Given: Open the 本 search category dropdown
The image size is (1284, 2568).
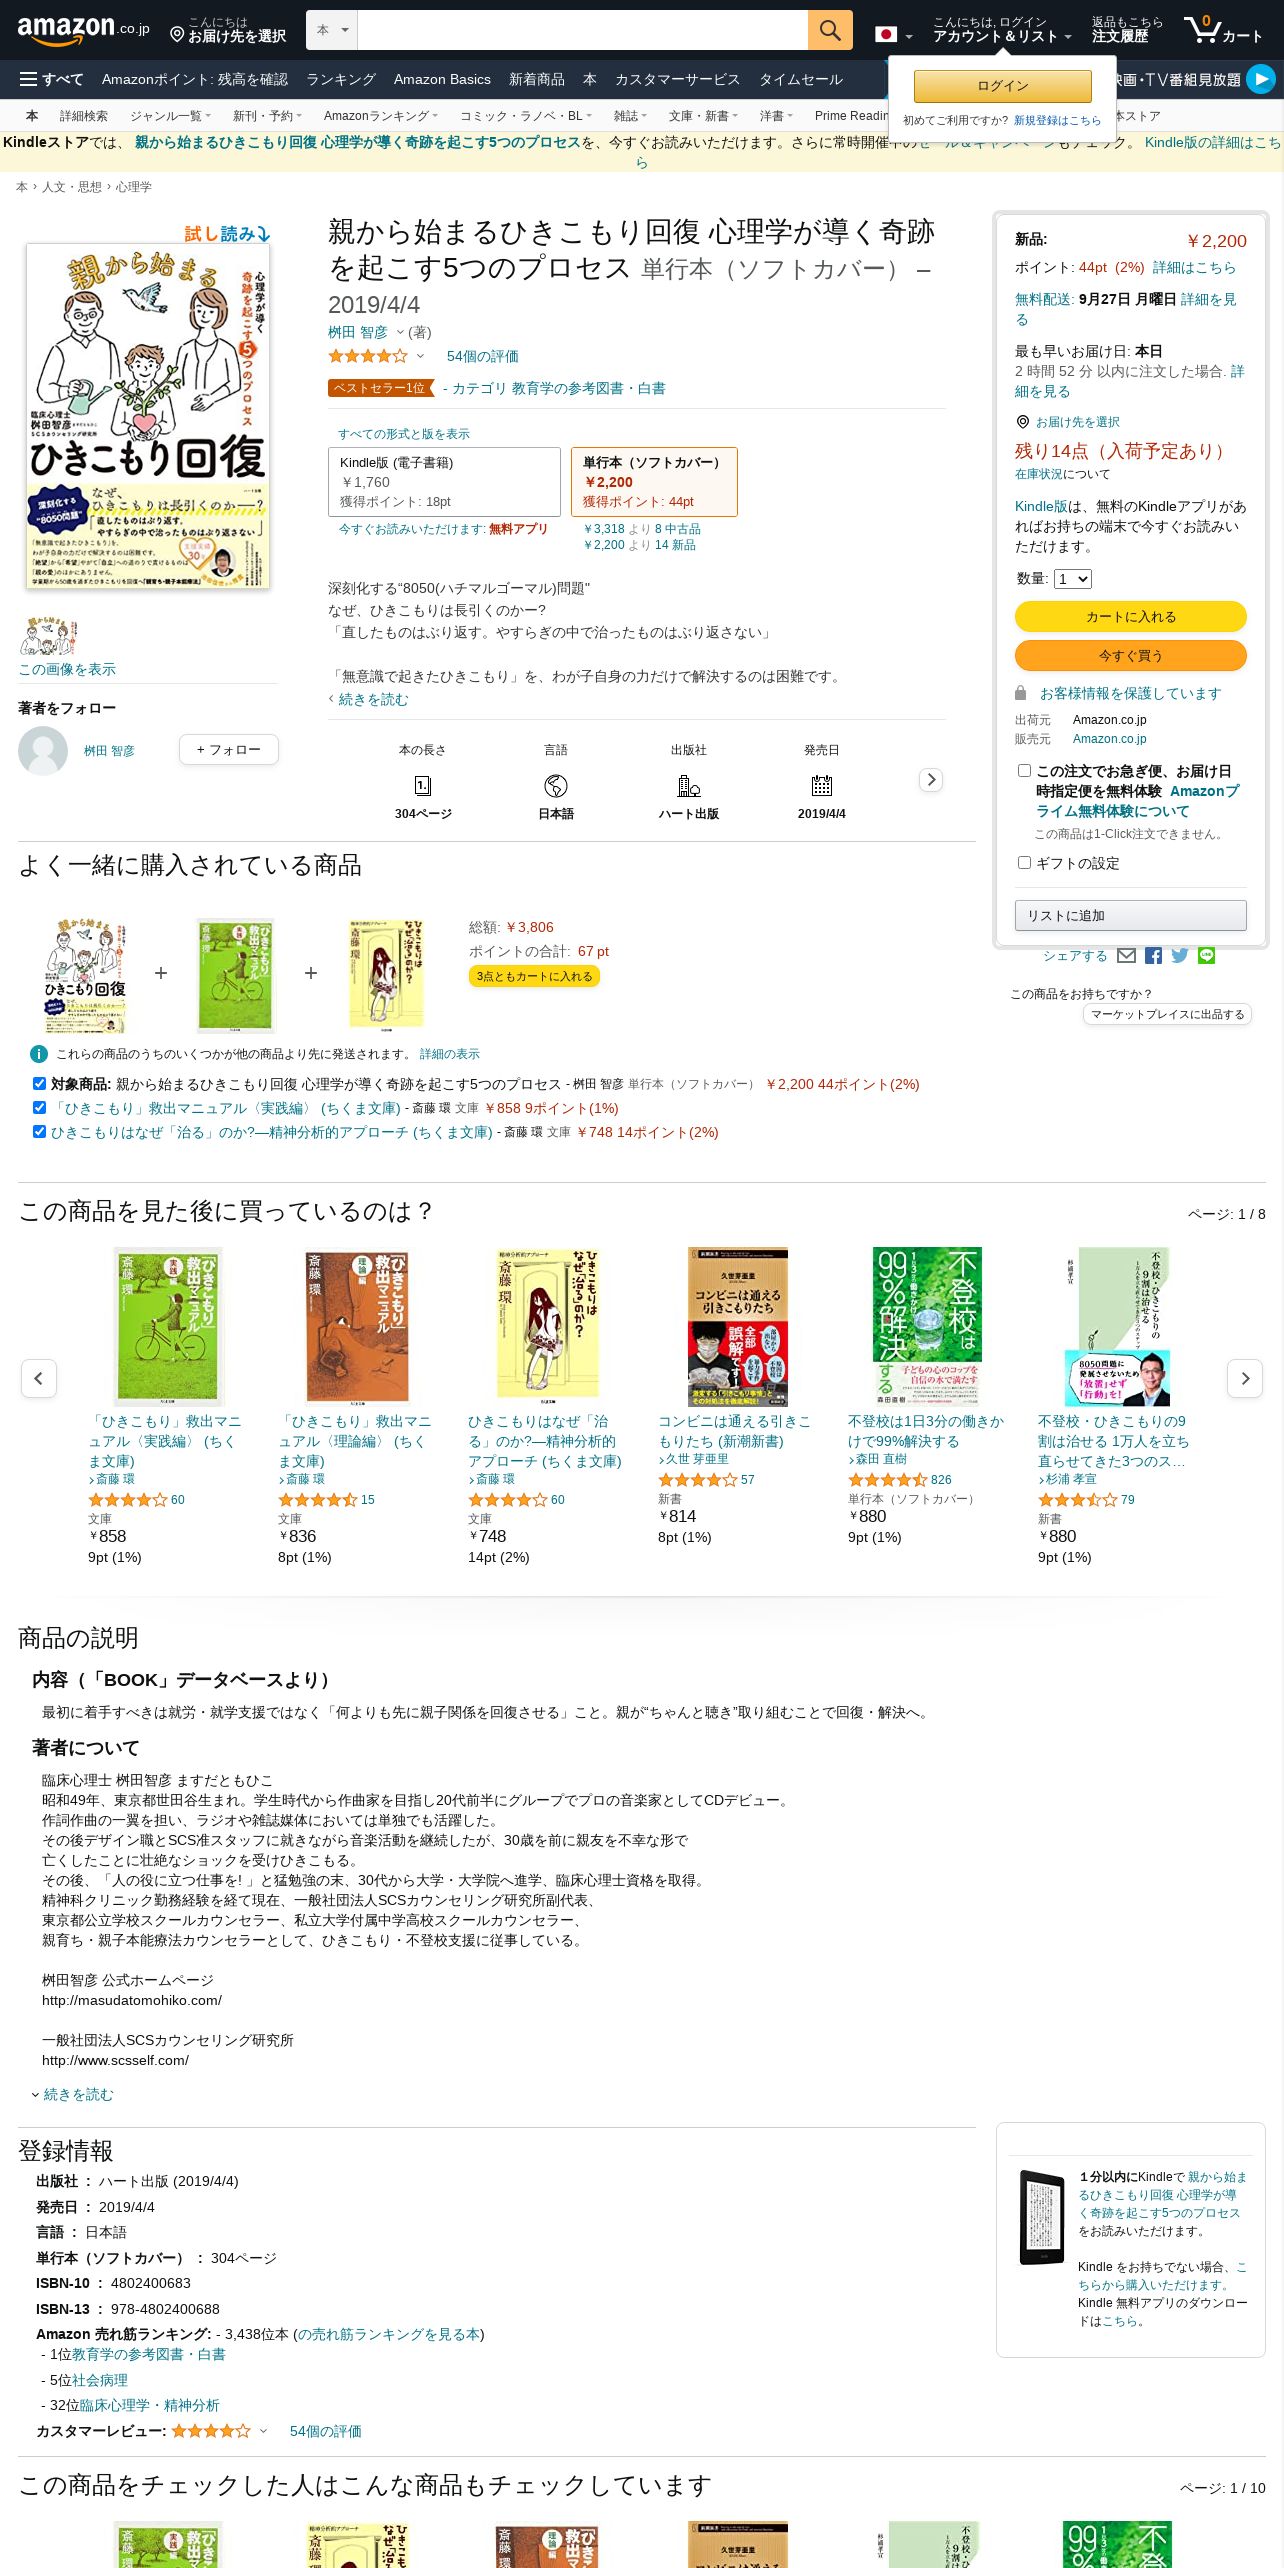Looking at the screenshot, I should (x=332, y=30).
